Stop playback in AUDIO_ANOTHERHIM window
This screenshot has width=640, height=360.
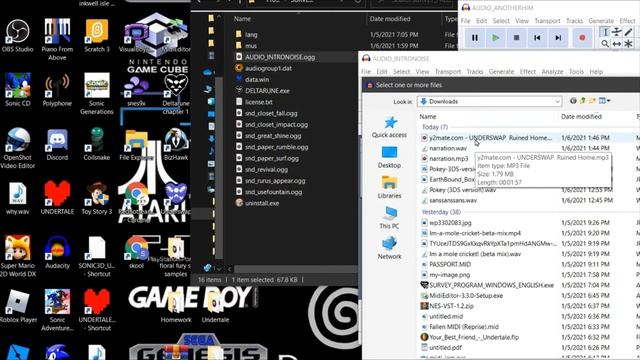516,38
